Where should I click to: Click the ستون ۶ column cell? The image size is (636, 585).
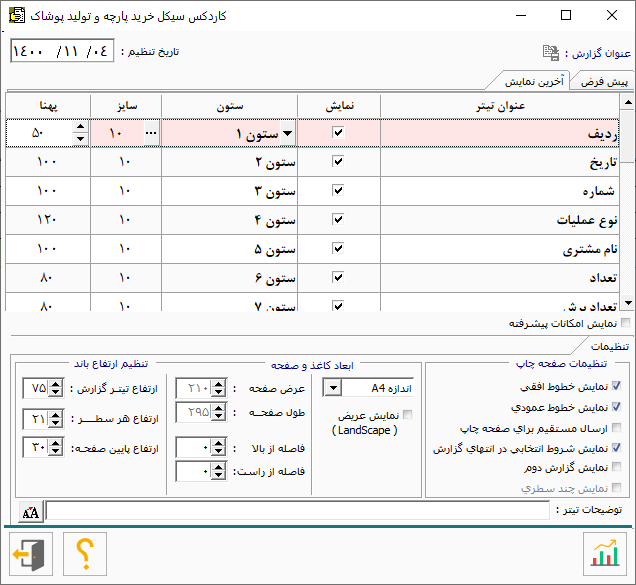(230, 278)
